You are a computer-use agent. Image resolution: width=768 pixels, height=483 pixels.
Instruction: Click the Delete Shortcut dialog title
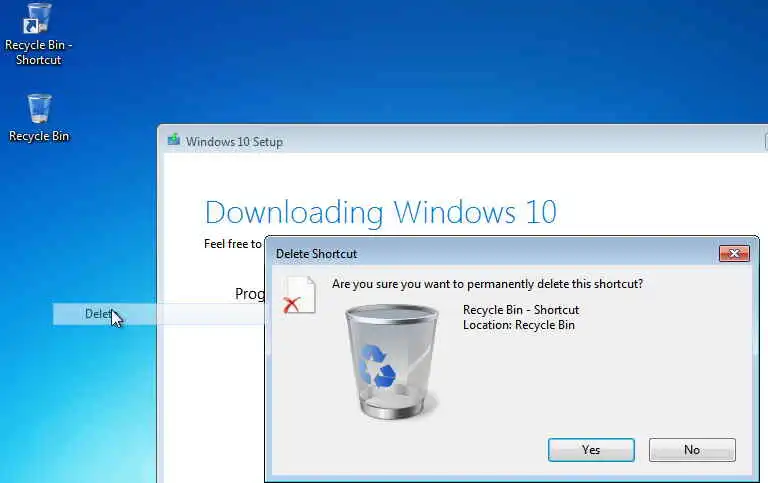pyautogui.click(x=316, y=254)
